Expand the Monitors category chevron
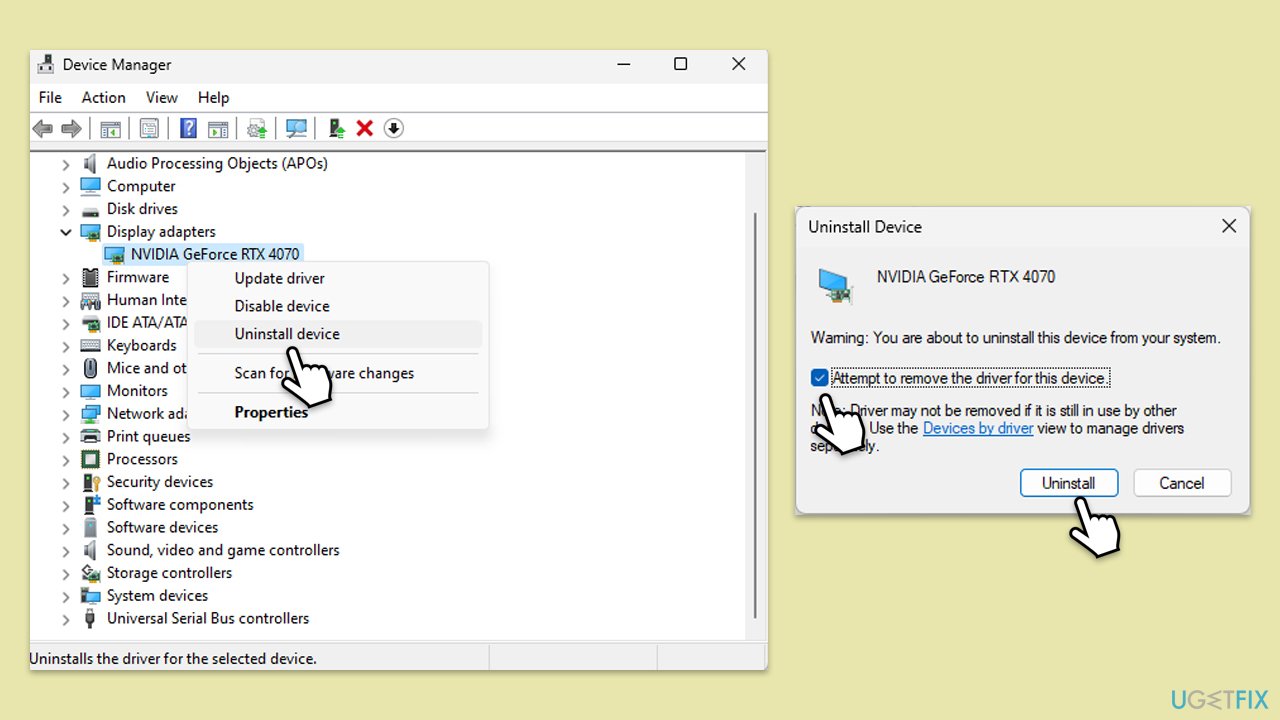This screenshot has height=720, width=1280. click(x=66, y=391)
